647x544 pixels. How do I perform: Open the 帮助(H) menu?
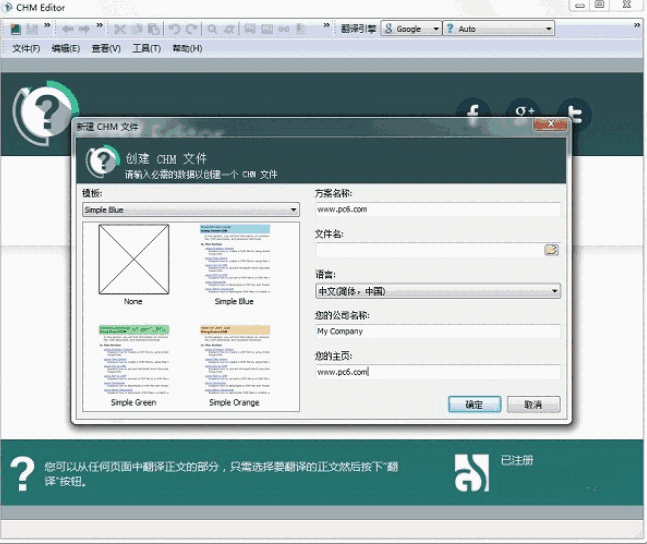point(187,49)
